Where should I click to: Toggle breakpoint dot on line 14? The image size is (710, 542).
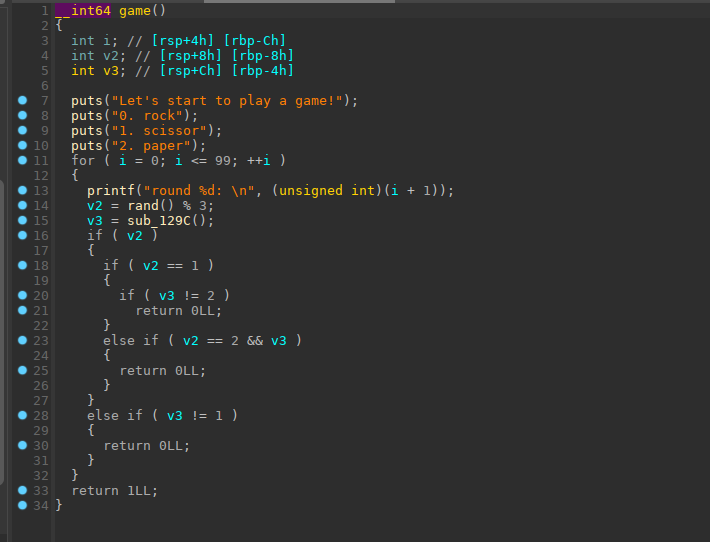pos(22,205)
